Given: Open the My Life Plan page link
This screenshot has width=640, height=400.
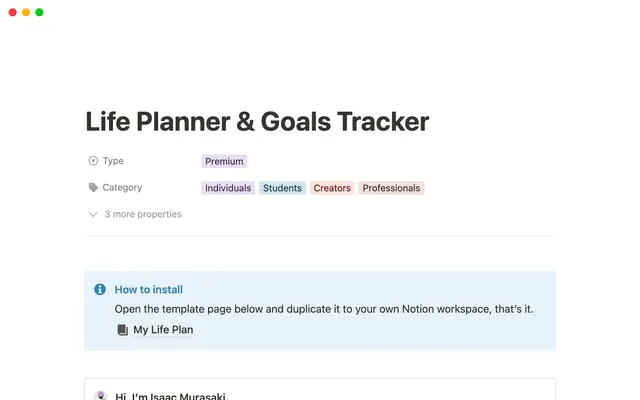Looking at the screenshot, I should point(163,330).
